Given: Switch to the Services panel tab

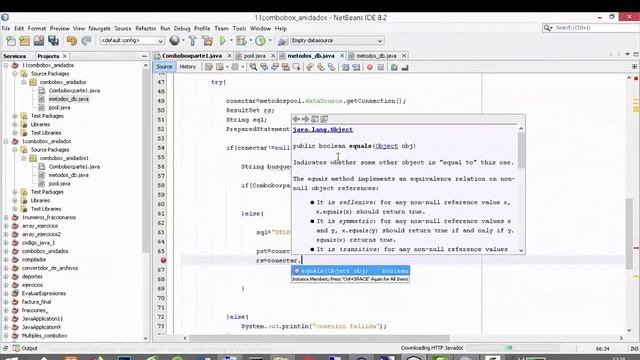Looking at the screenshot, I should 15,56.
